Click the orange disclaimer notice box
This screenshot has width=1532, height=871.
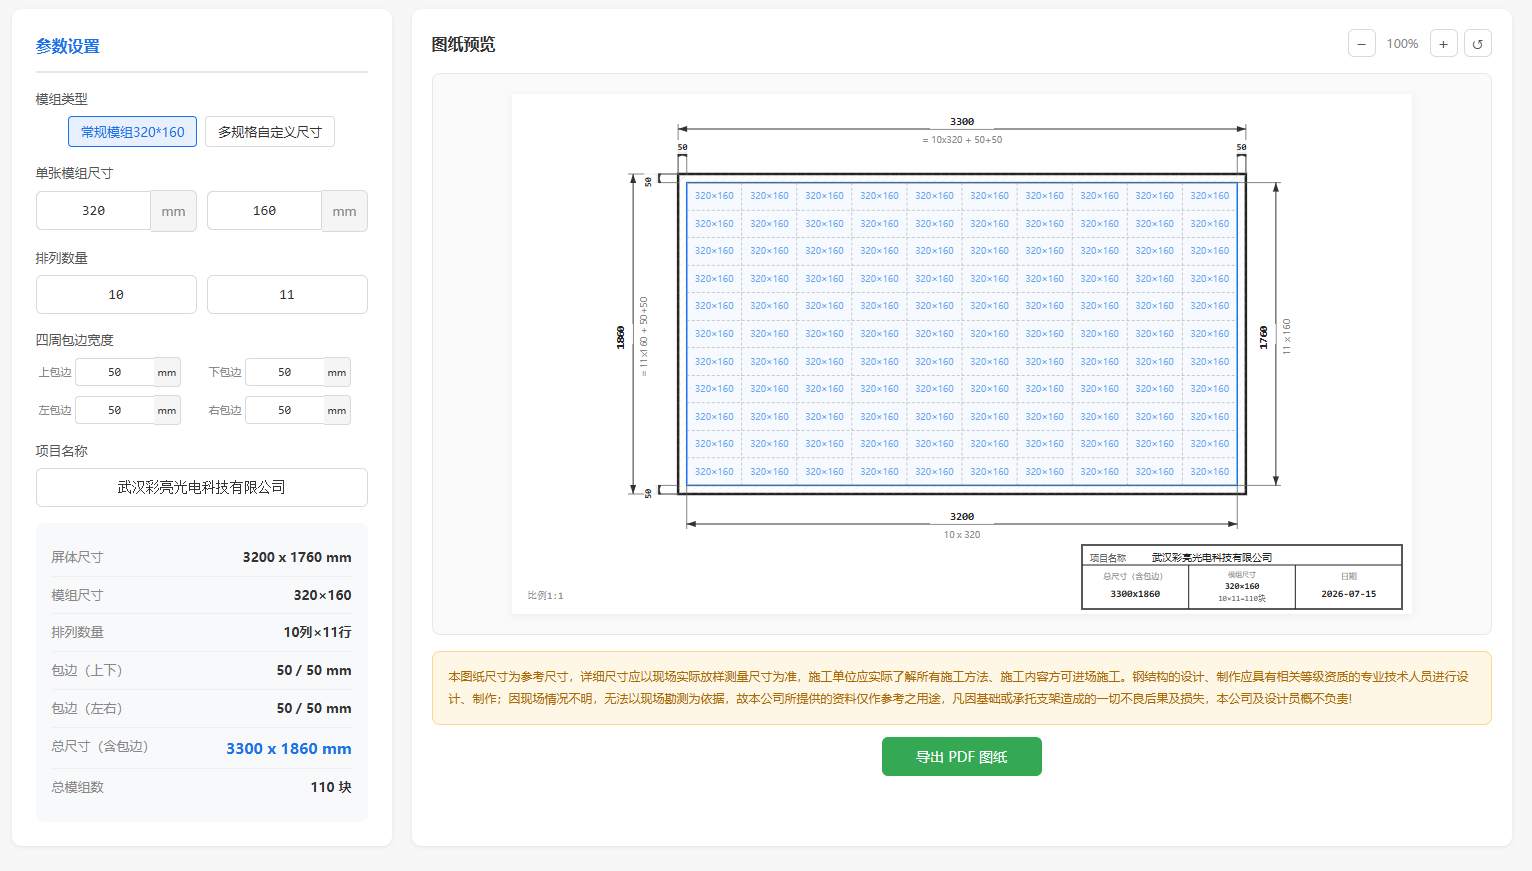point(962,688)
